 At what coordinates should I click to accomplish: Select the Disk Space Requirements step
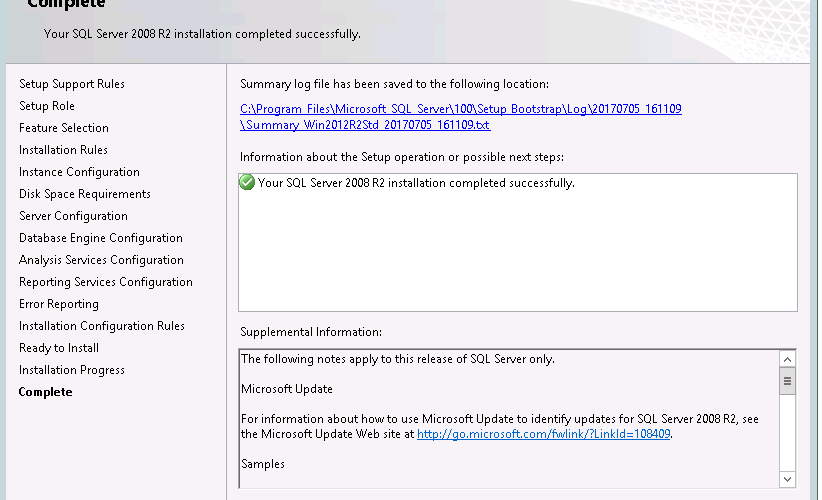85,194
